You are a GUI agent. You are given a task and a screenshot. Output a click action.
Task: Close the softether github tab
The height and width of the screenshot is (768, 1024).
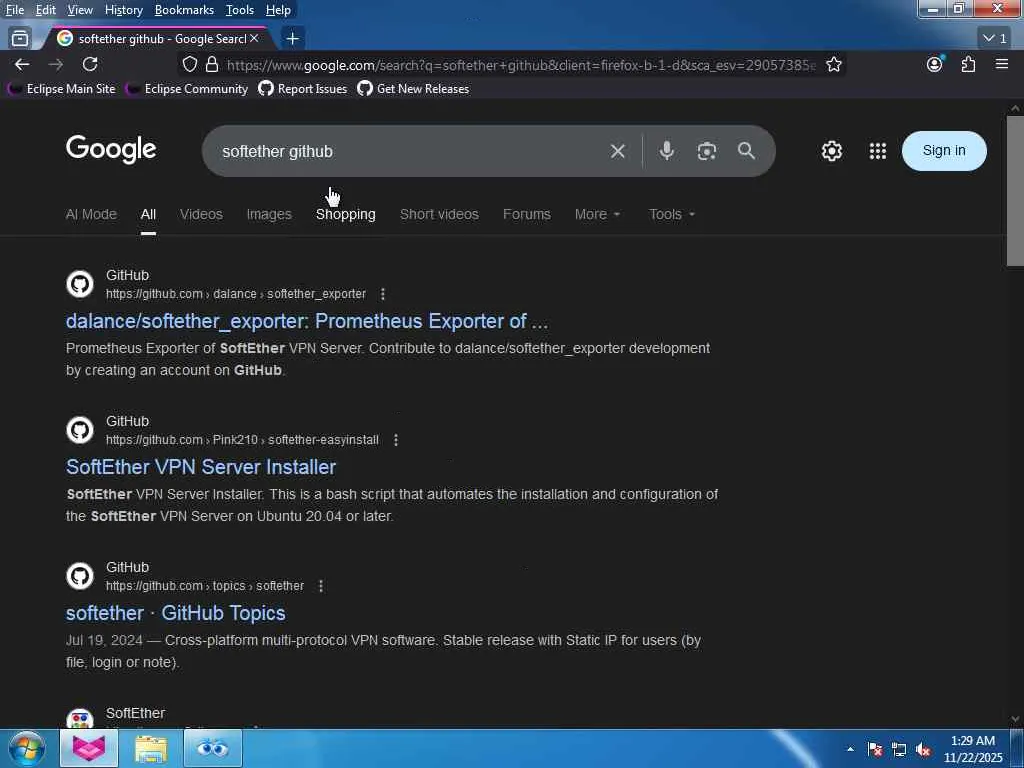tap(254, 39)
